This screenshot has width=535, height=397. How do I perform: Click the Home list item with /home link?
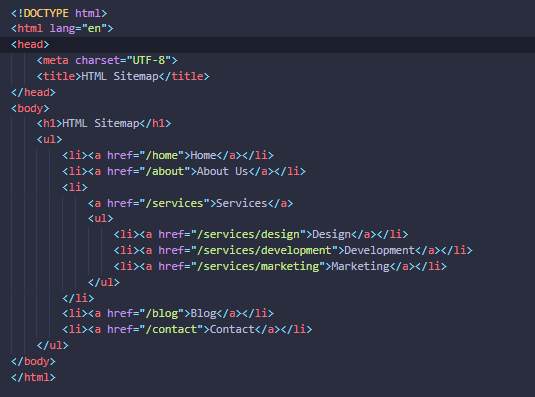(x=168, y=155)
